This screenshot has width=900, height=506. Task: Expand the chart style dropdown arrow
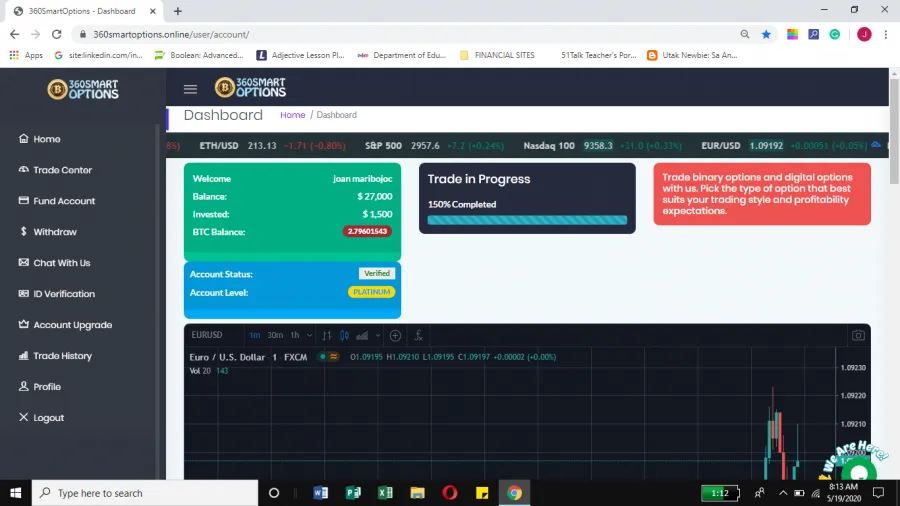[377, 336]
